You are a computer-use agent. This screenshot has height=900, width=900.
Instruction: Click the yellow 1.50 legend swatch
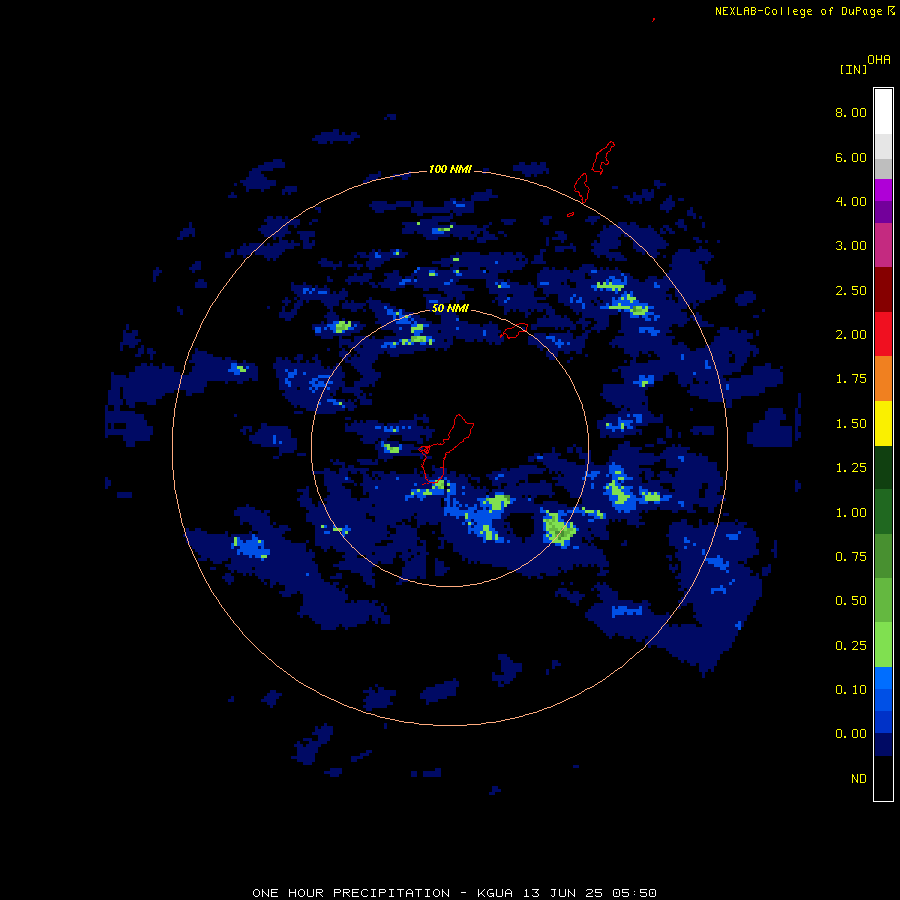883,423
